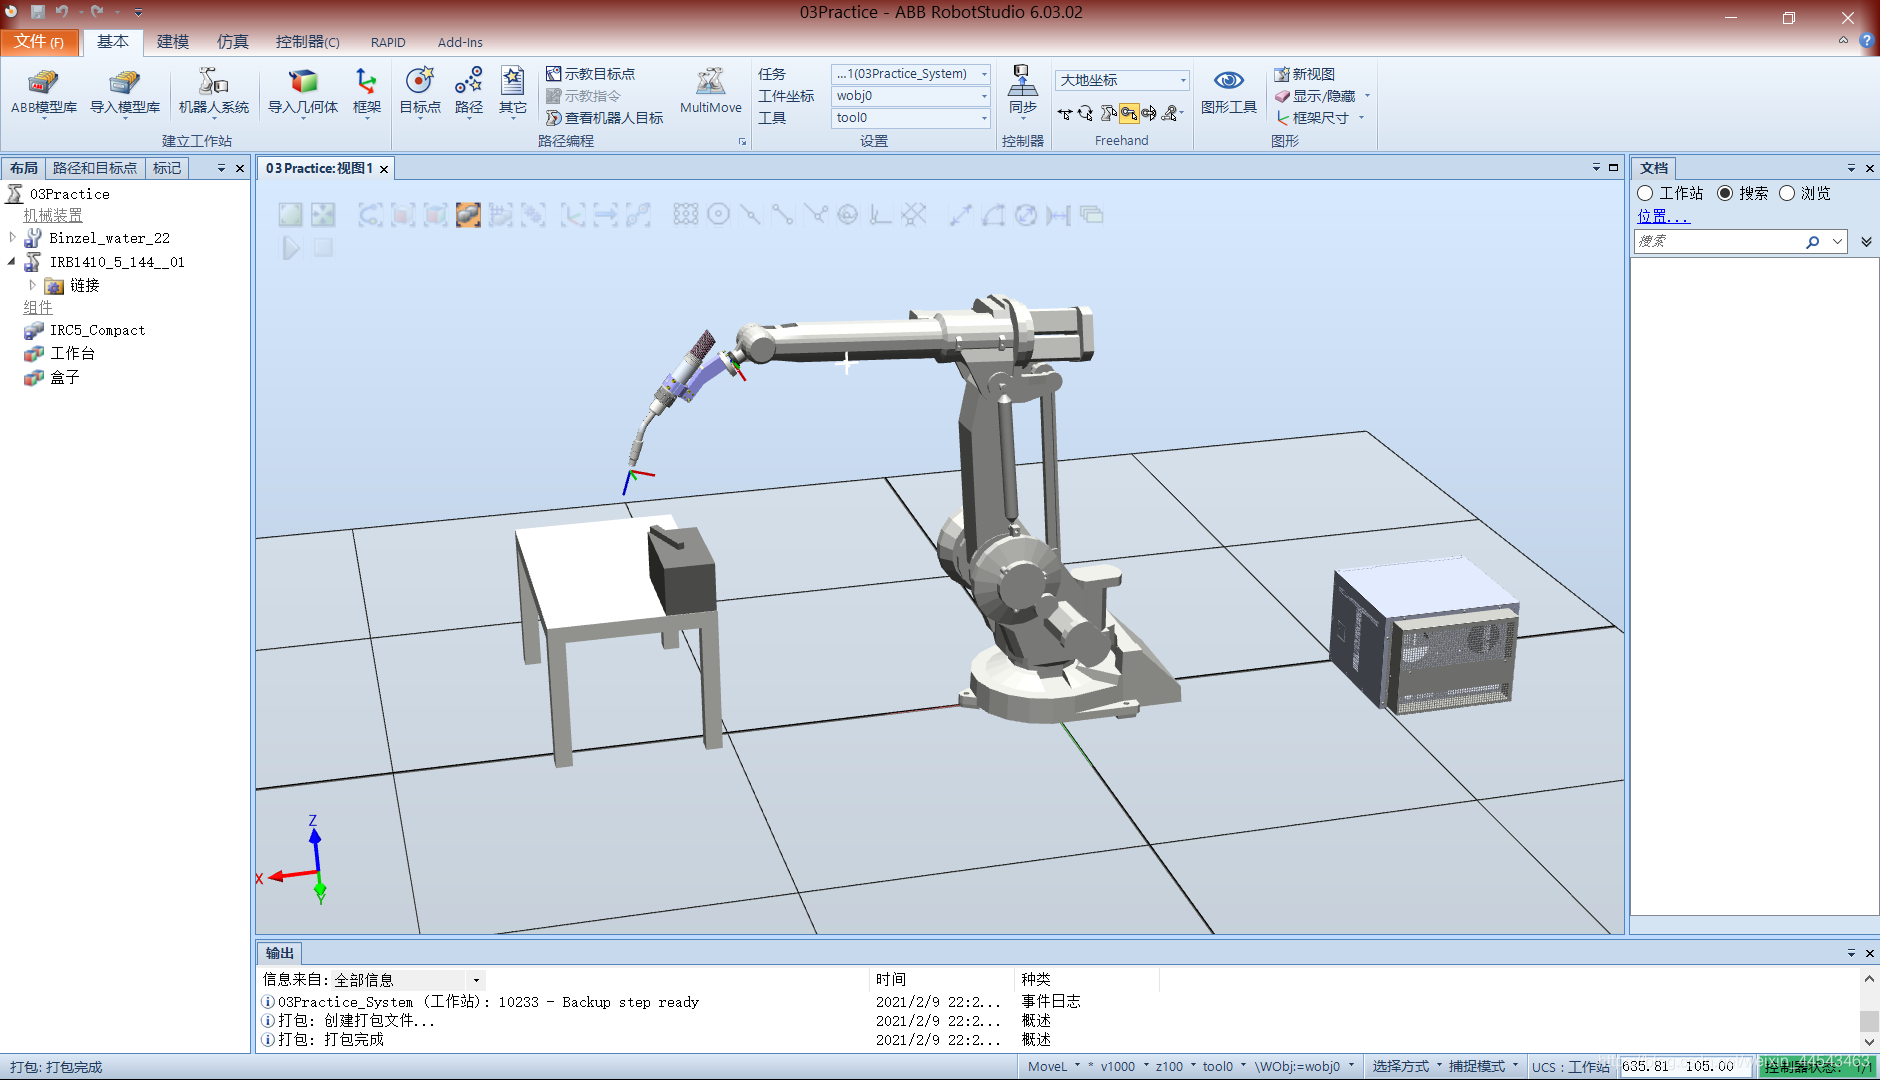1880x1080 pixels.
Task: Click the 其它 other icon
Action: [513, 92]
